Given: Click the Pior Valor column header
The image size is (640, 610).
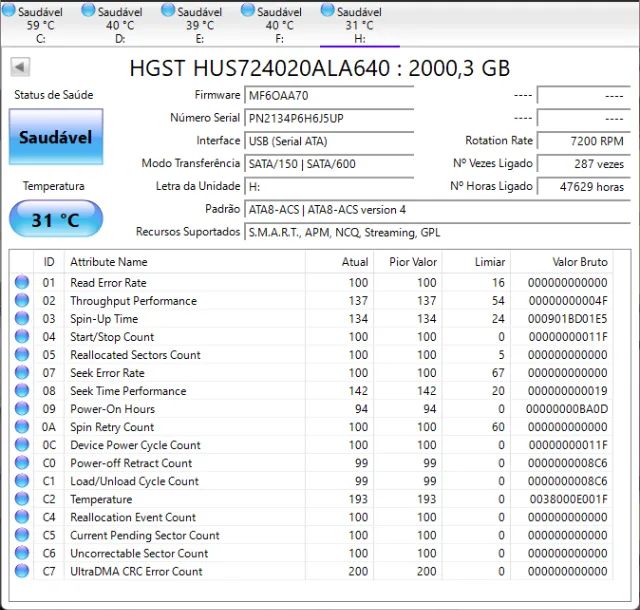Looking at the screenshot, I should [x=407, y=262].
